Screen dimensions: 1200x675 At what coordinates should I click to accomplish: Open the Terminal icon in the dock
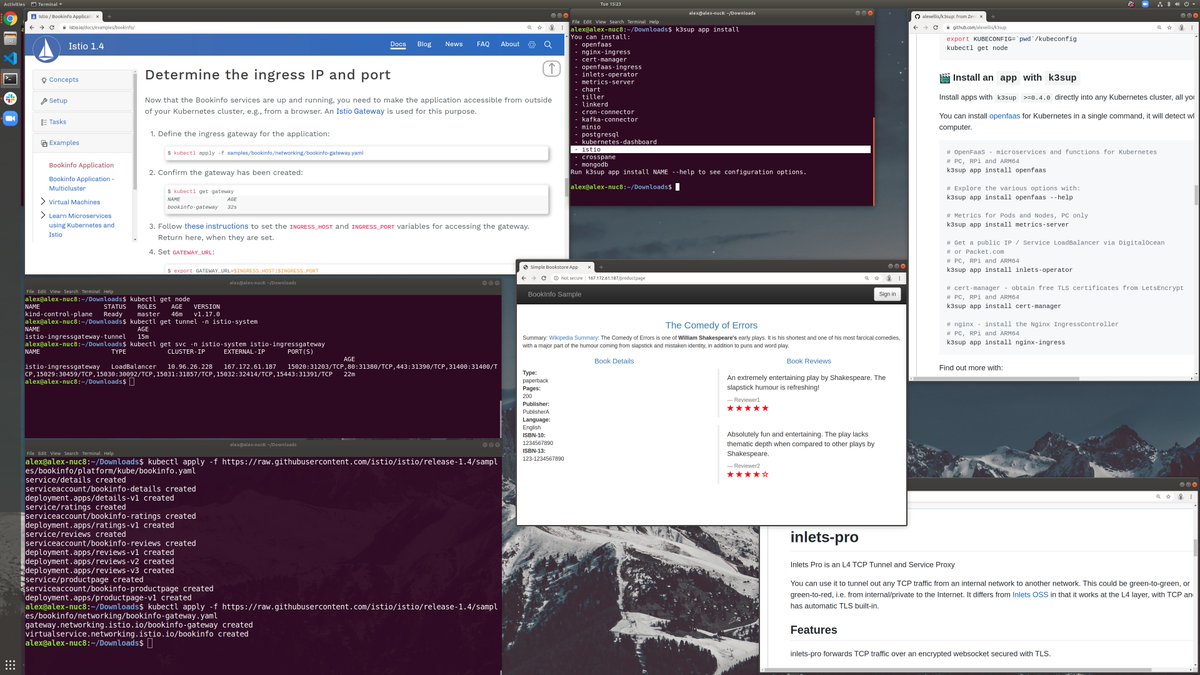tap(10, 78)
